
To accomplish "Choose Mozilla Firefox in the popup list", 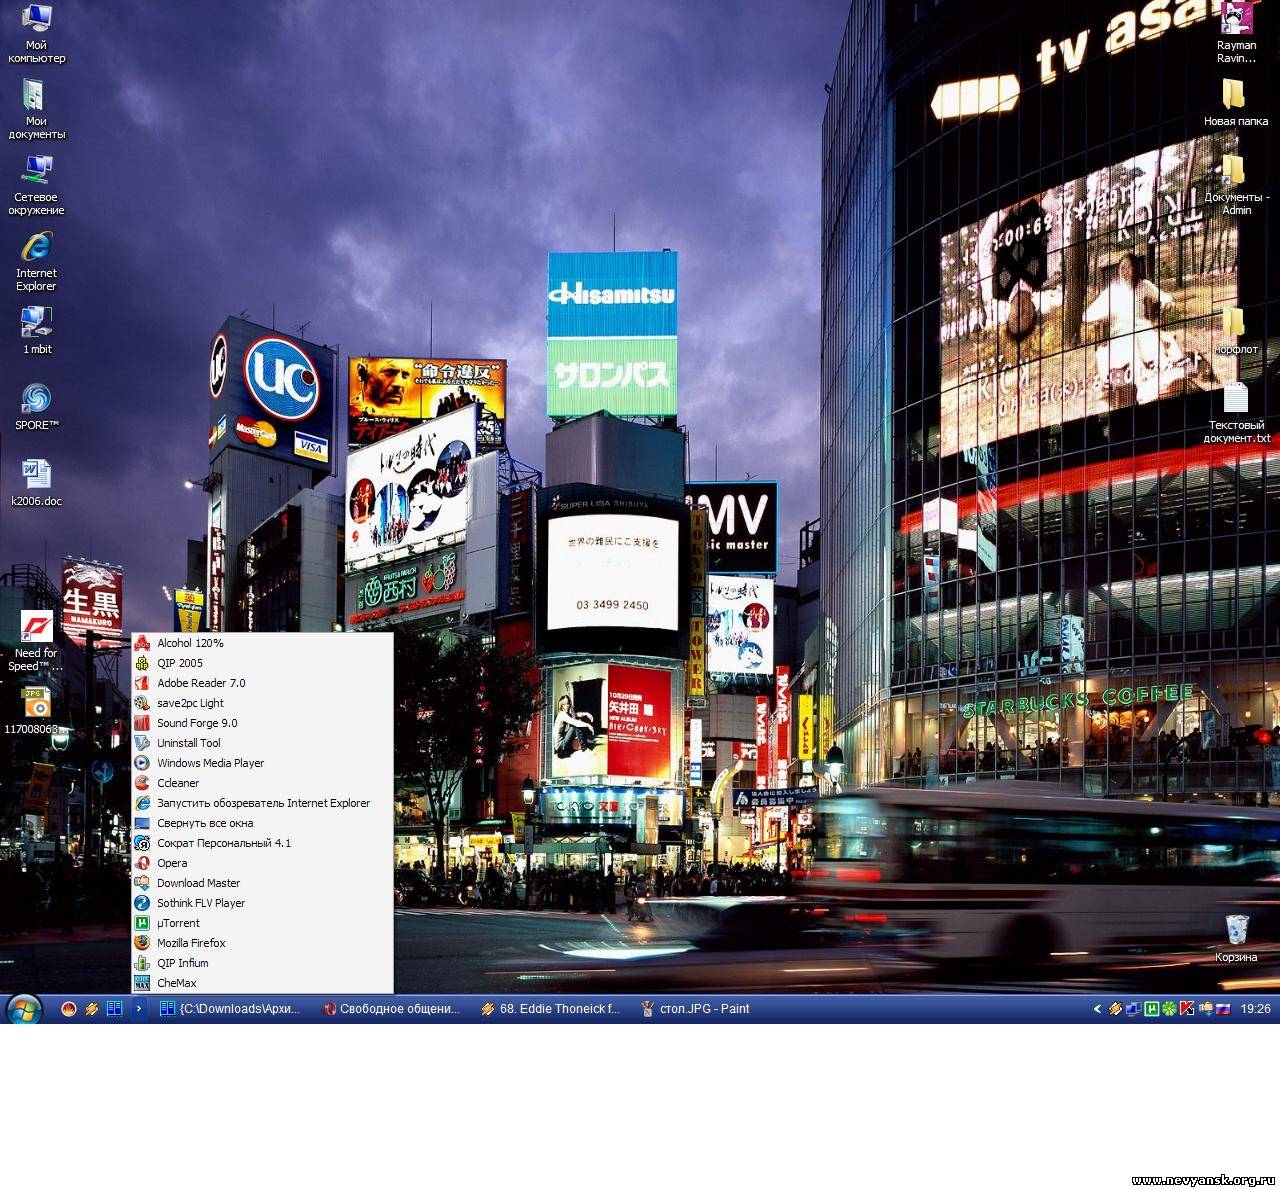I will coord(262,943).
